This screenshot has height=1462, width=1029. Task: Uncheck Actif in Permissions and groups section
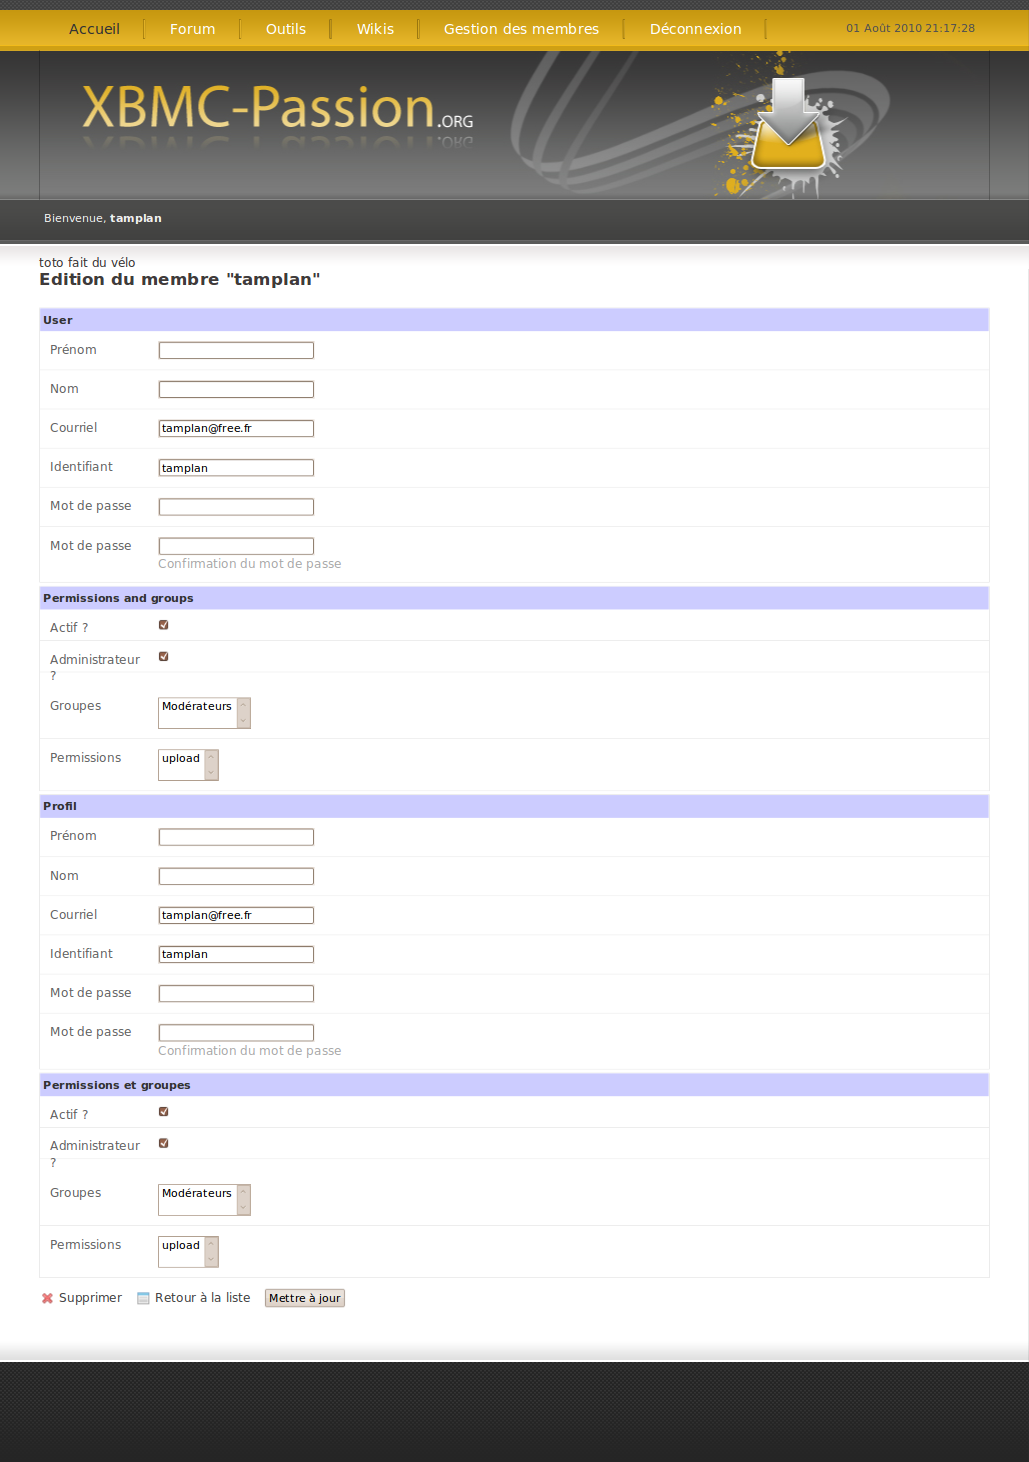pyautogui.click(x=164, y=625)
